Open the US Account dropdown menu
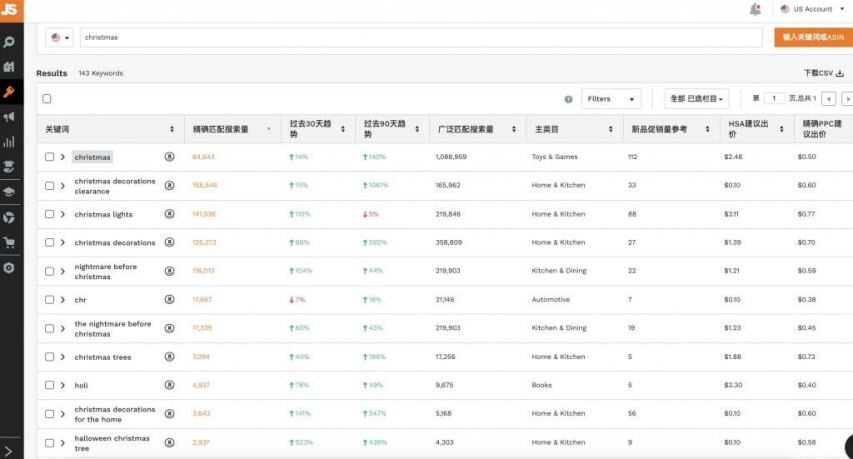Viewport: 853px width, 459px height. click(812, 9)
